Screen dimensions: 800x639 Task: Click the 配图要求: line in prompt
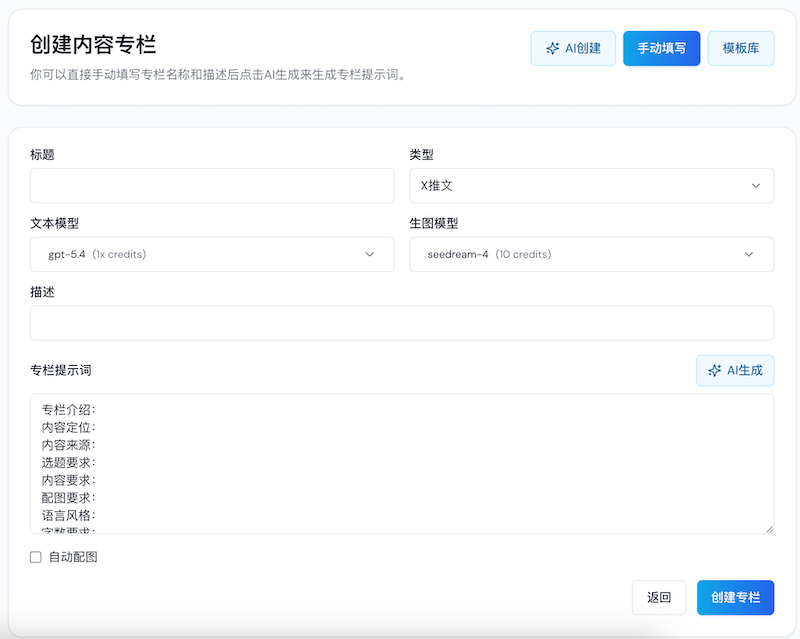click(x=68, y=498)
